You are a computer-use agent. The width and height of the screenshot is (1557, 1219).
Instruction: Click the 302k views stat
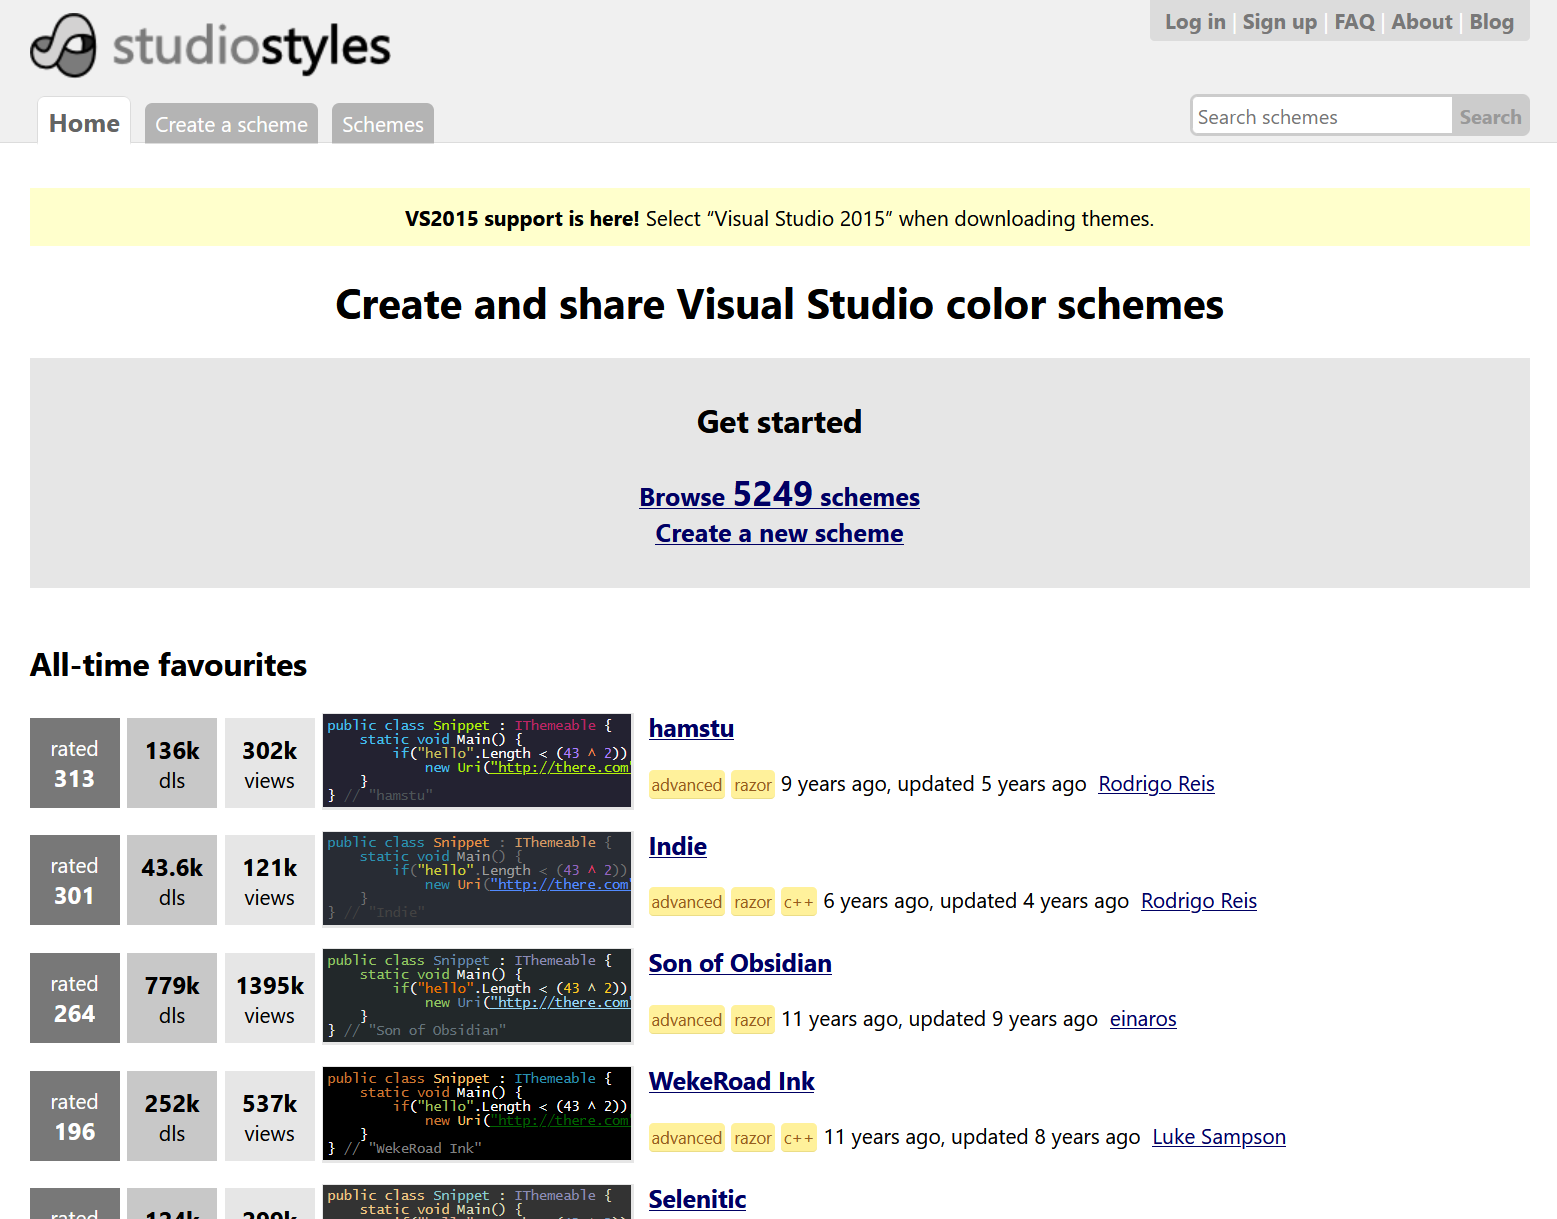click(x=270, y=763)
